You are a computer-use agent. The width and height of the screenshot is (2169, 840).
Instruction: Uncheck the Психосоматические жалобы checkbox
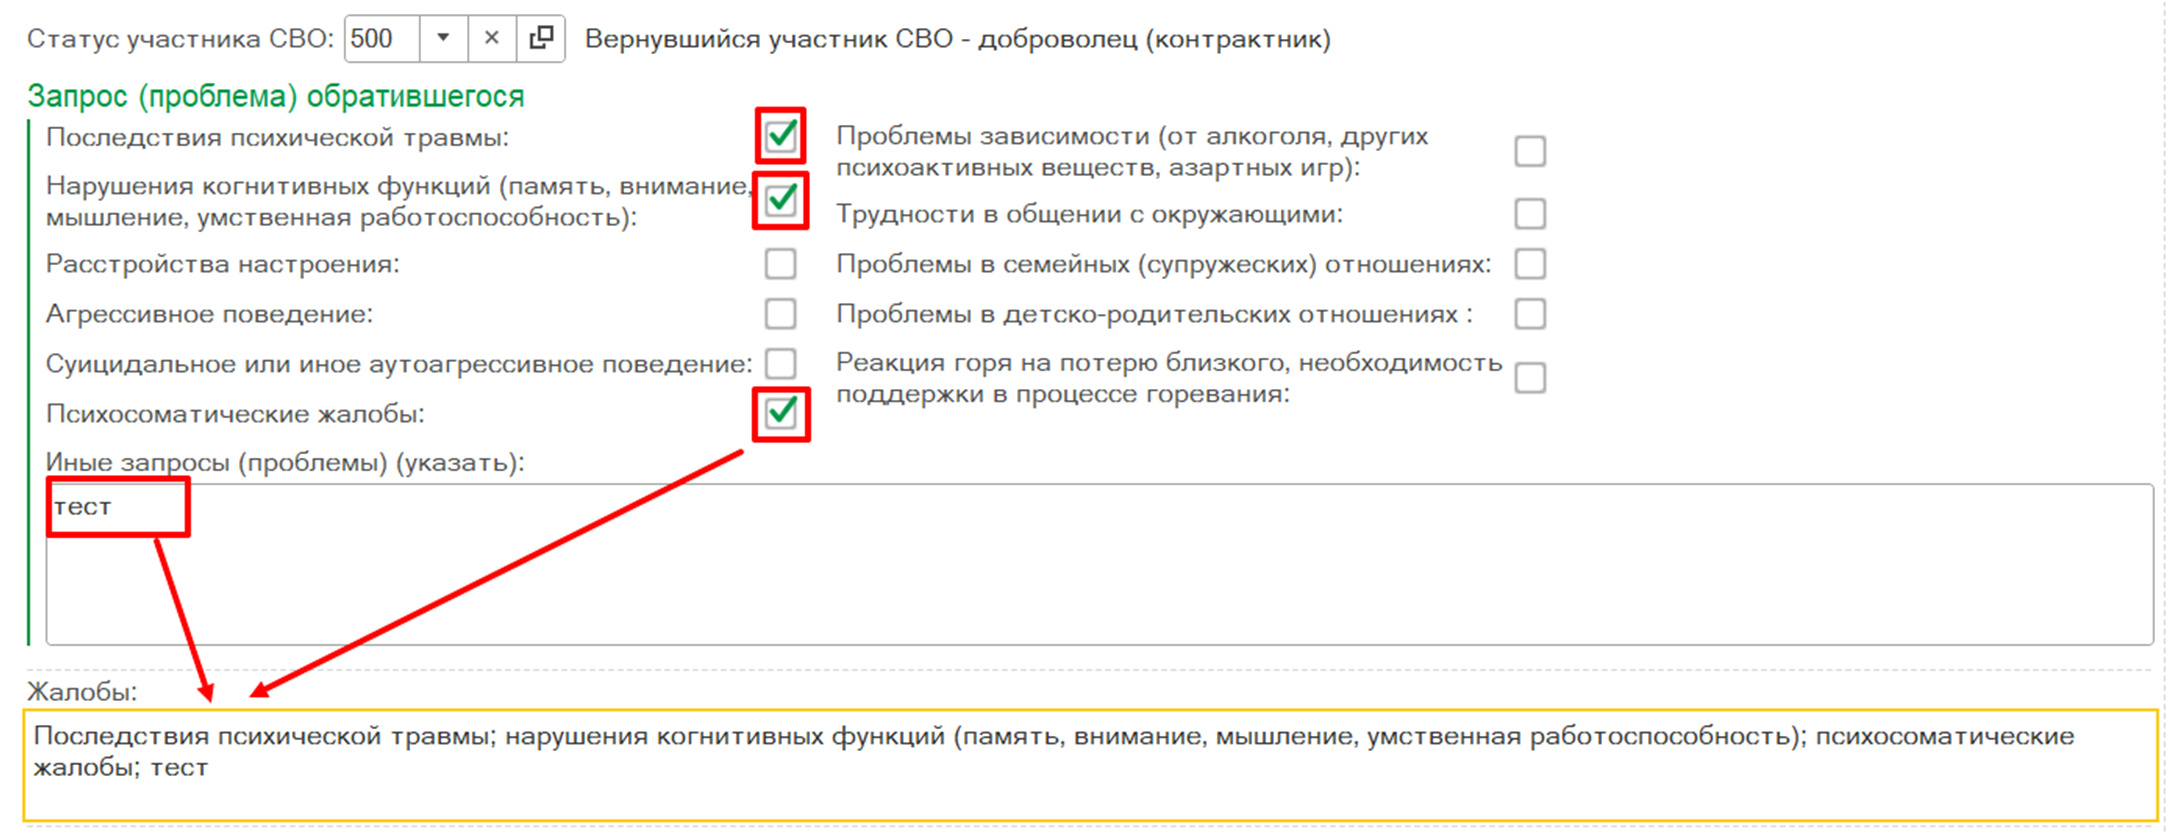pyautogui.click(x=780, y=413)
